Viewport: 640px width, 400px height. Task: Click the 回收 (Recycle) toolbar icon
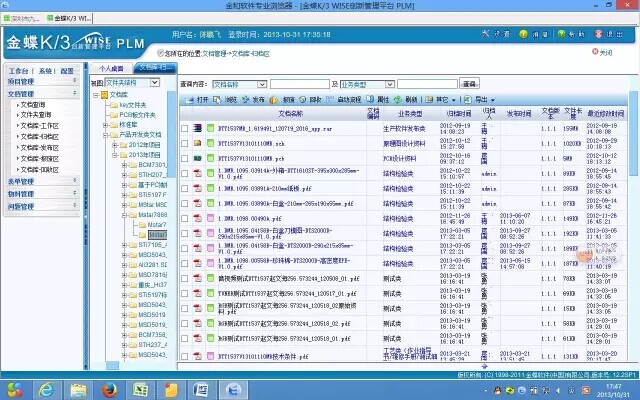pyautogui.click(x=303, y=100)
